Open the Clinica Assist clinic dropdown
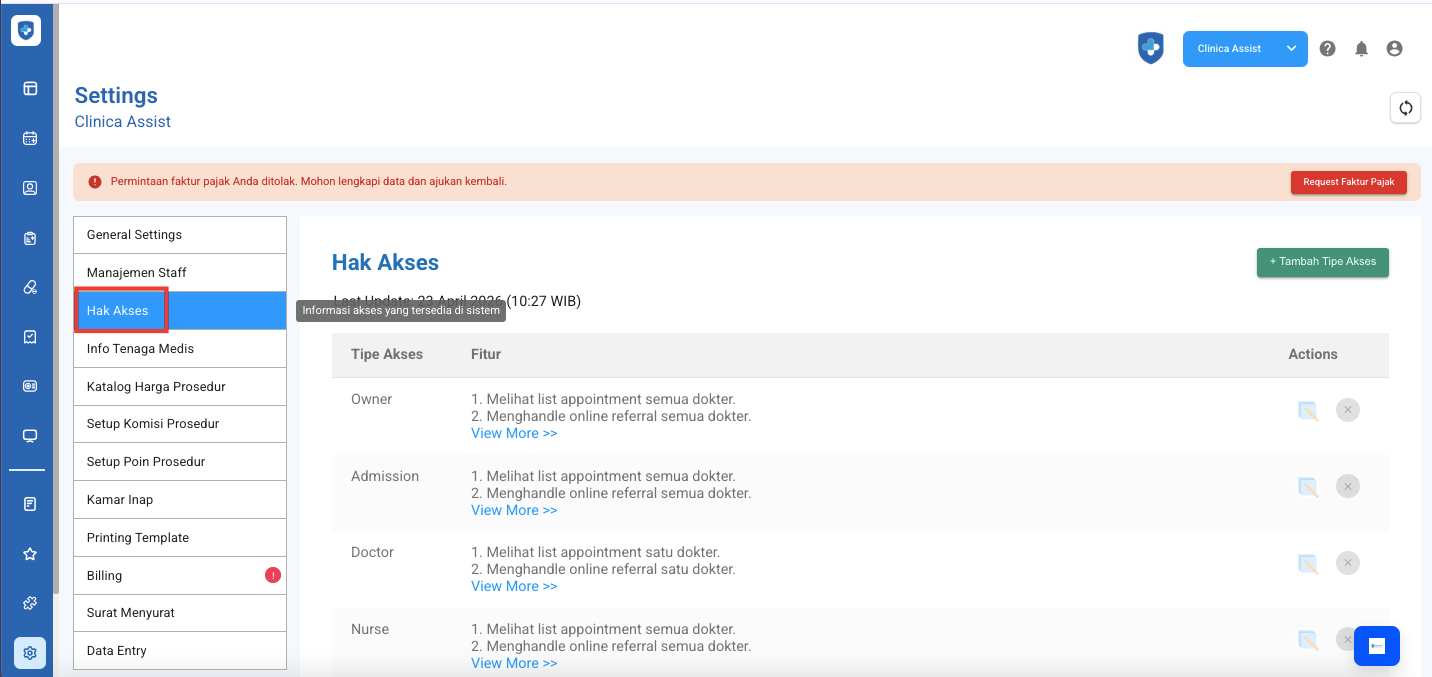Screen dimensions: 1432x677 [1244, 49]
